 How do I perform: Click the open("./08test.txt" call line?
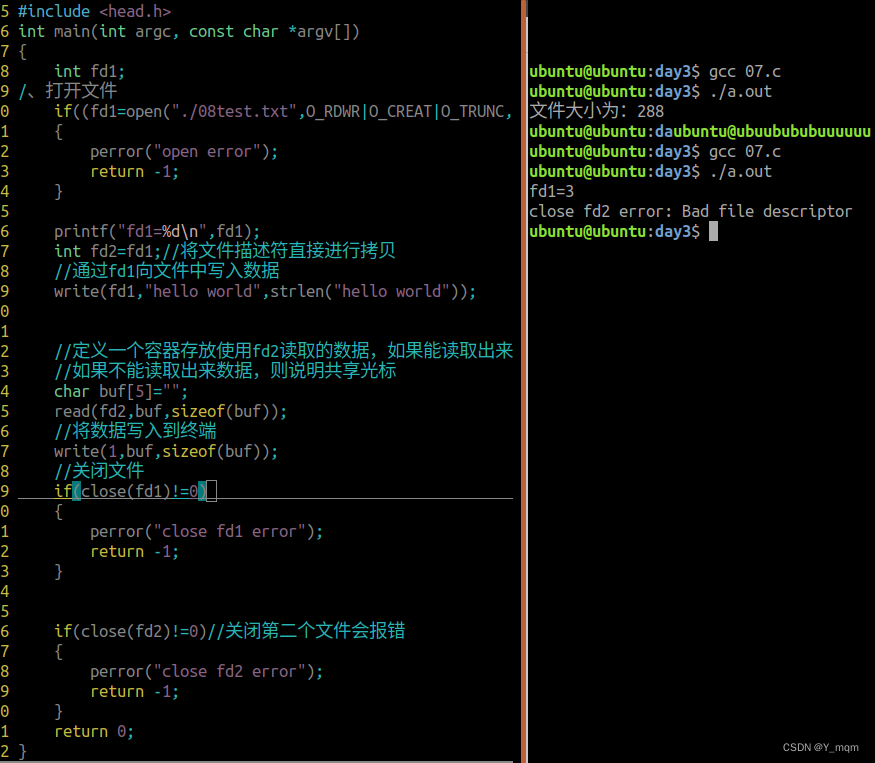click(283, 112)
